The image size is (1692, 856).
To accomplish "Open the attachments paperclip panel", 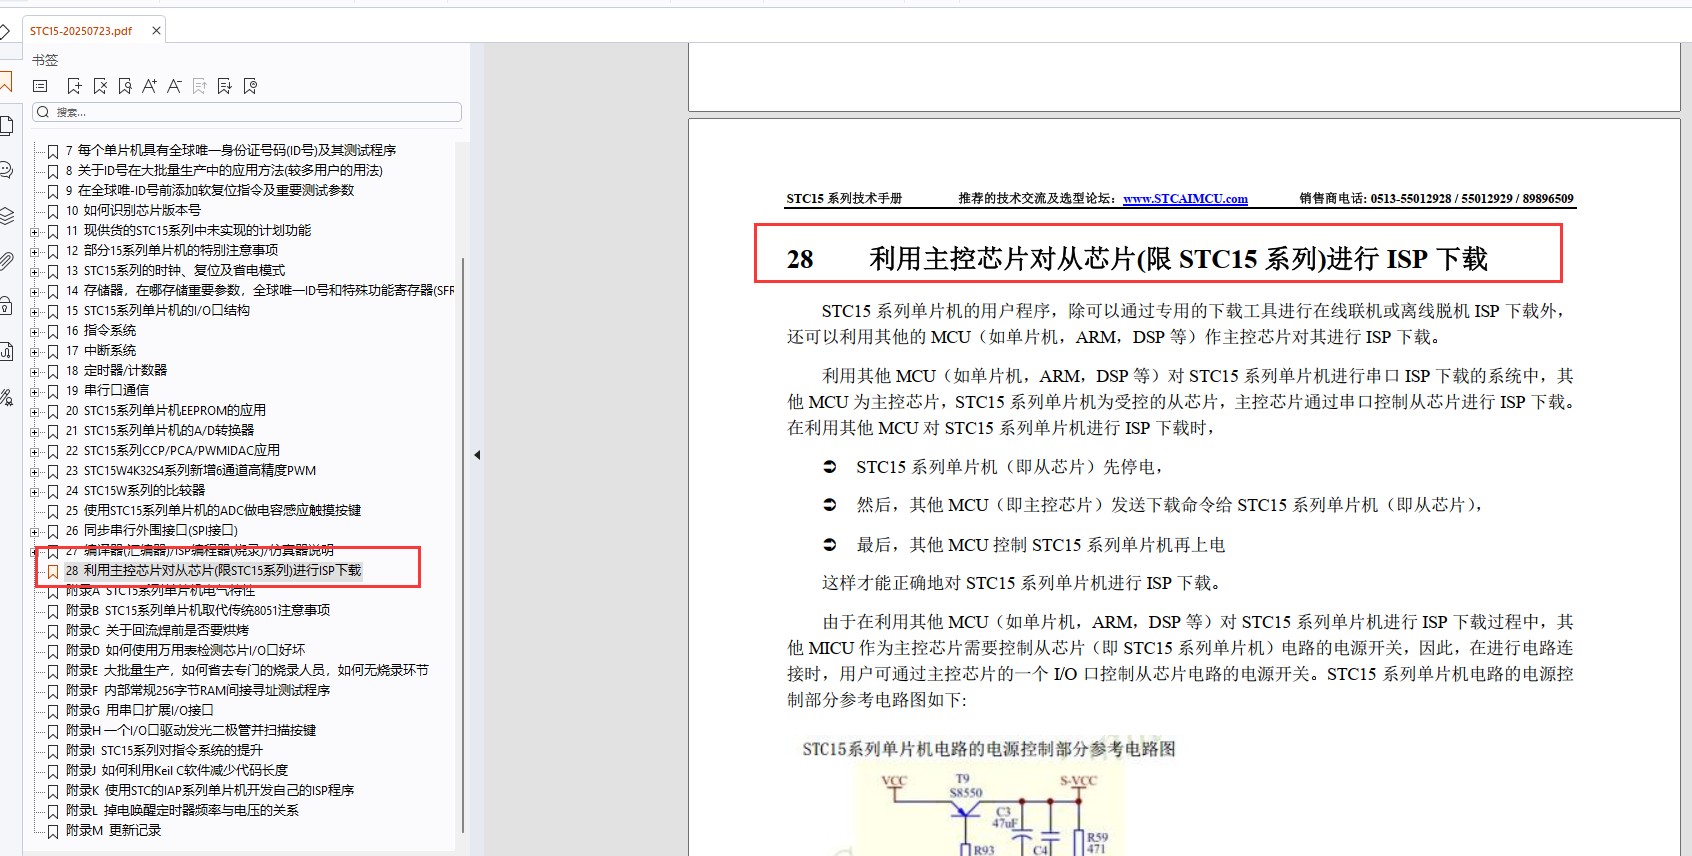I will tap(6, 261).
